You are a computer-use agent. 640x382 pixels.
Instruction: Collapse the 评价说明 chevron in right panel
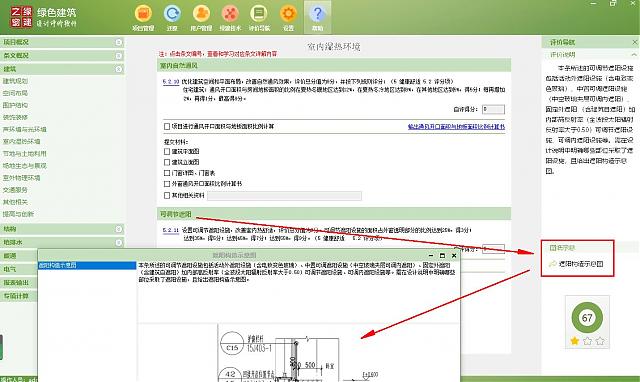(633, 54)
